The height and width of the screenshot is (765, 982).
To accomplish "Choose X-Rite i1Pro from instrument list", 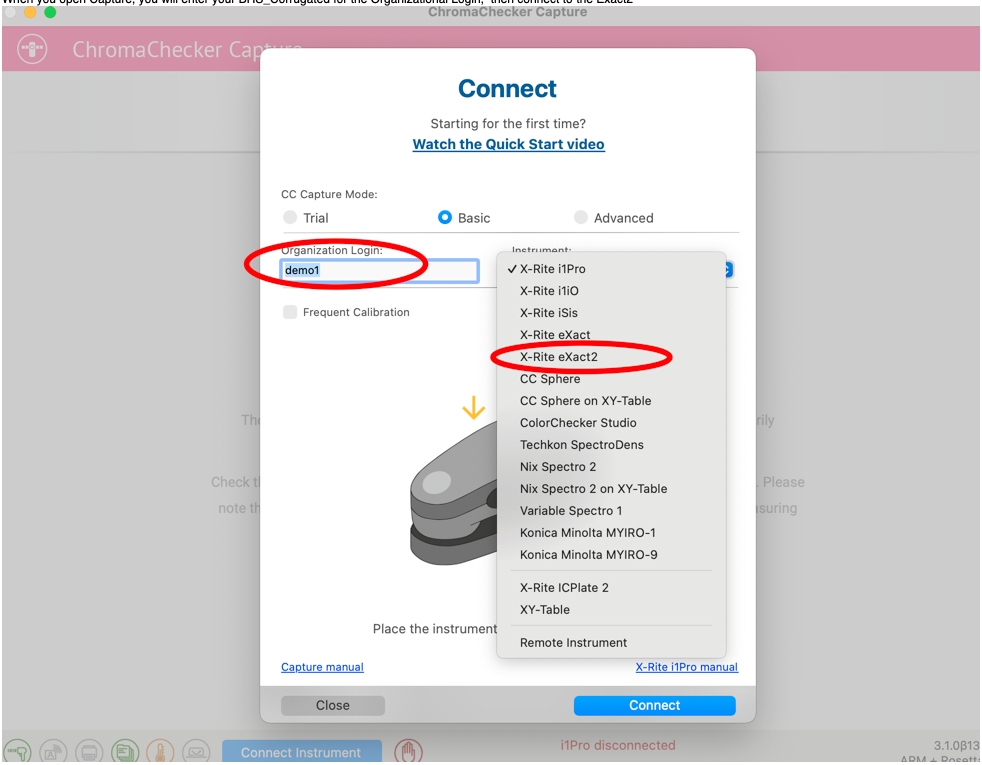I will pos(611,269).
